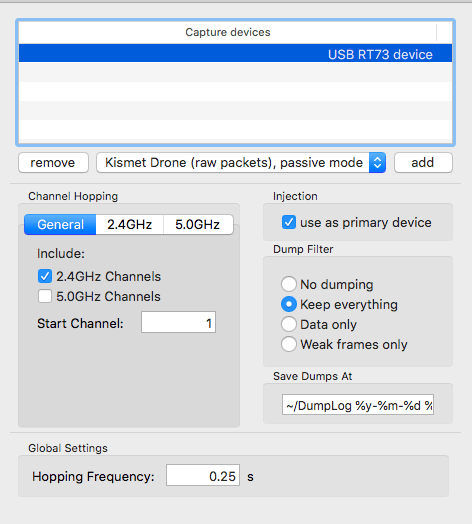472x524 pixels.
Task: Click the Hopping Frequency input field
Action: pos(203,475)
